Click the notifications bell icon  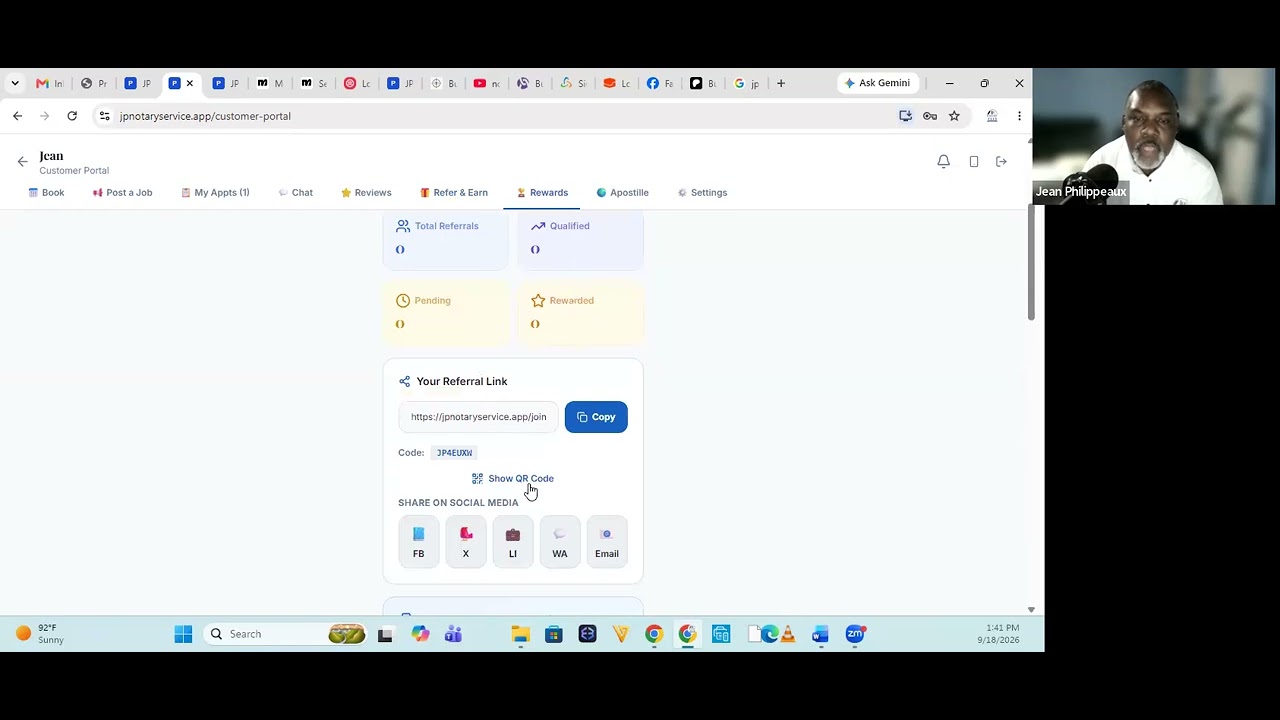point(943,161)
